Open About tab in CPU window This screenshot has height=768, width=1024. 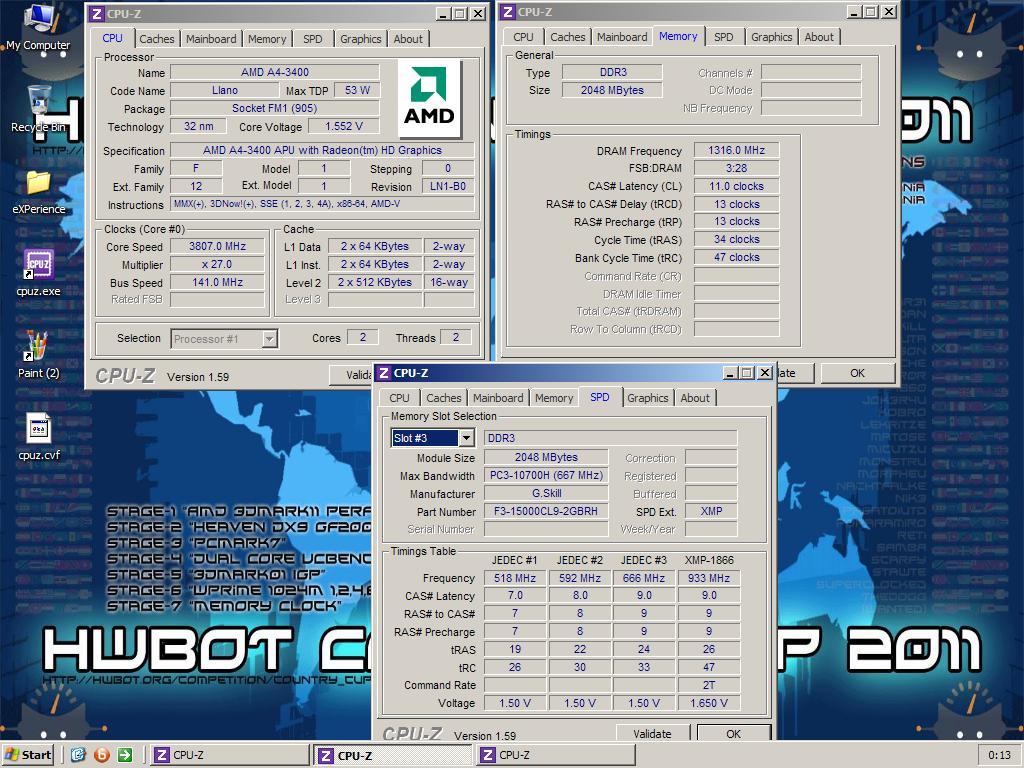408,39
